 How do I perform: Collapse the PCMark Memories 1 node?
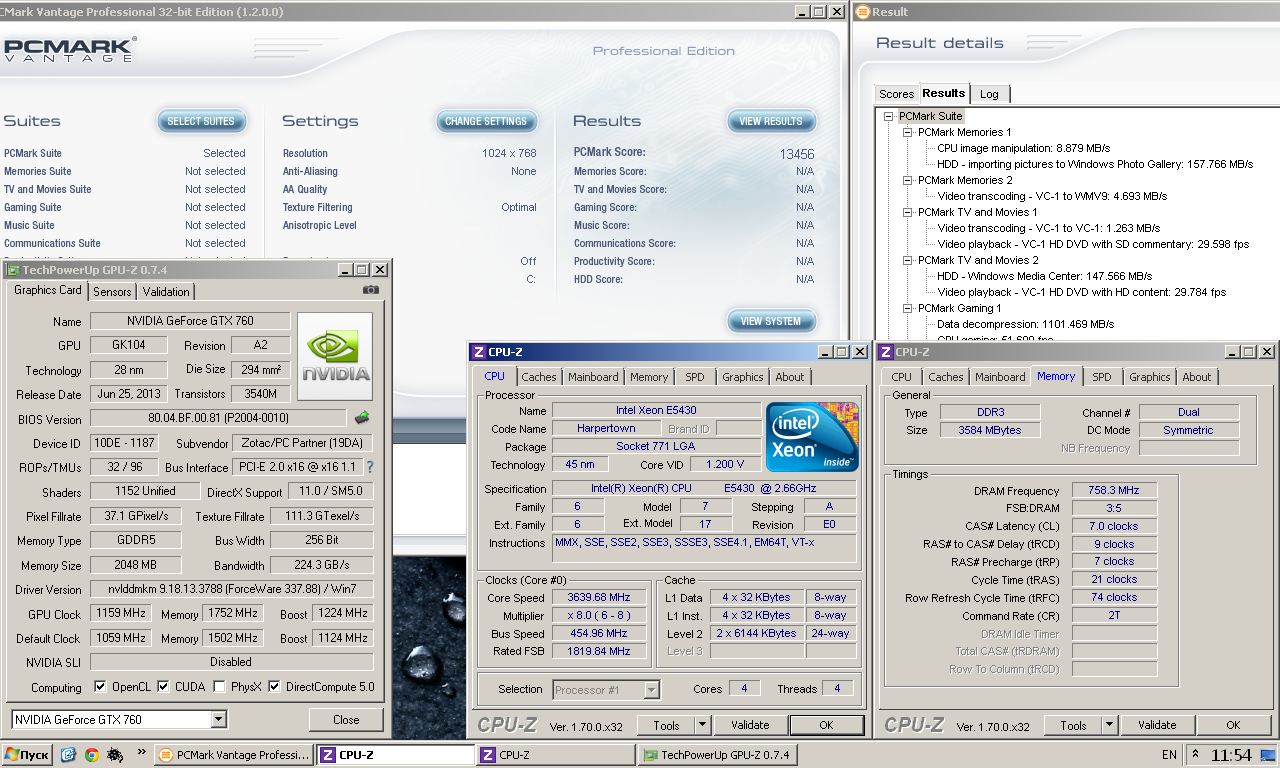click(907, 132)
